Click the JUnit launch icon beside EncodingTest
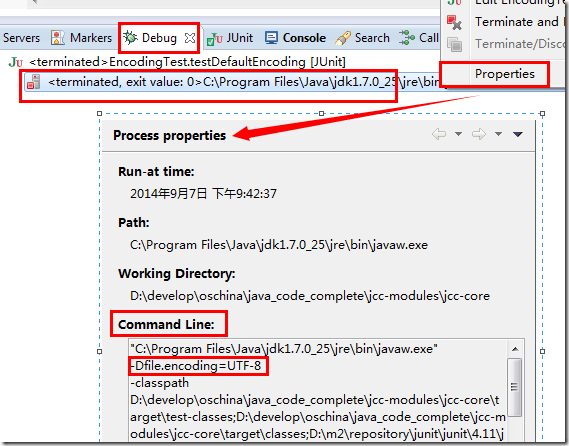This screenshot has height=446, width=569. click(15, 62)
